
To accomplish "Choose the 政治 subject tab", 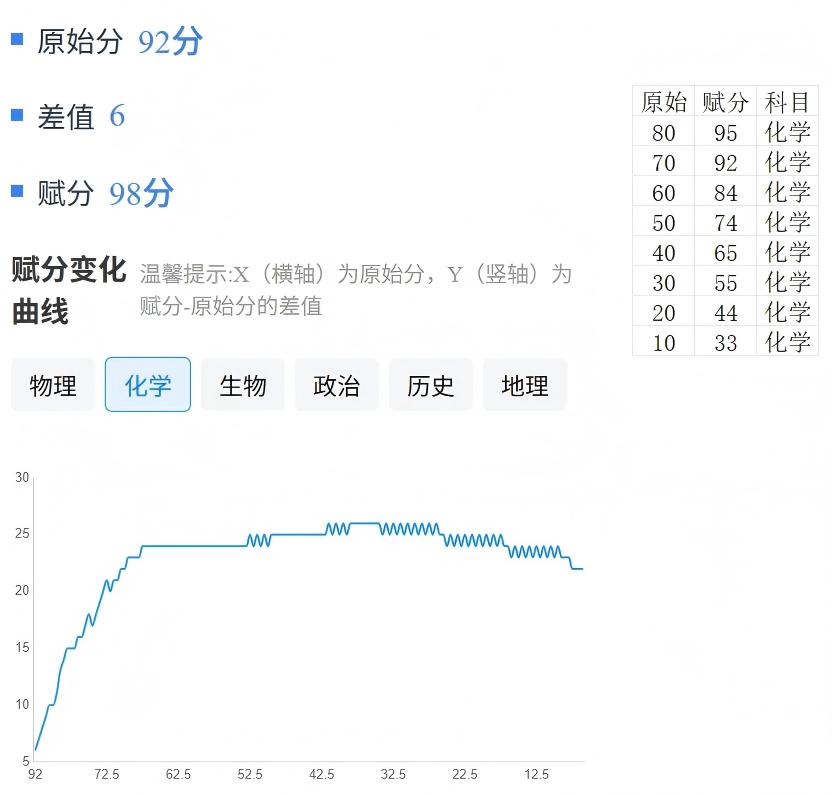I will [x=337, y=385].
